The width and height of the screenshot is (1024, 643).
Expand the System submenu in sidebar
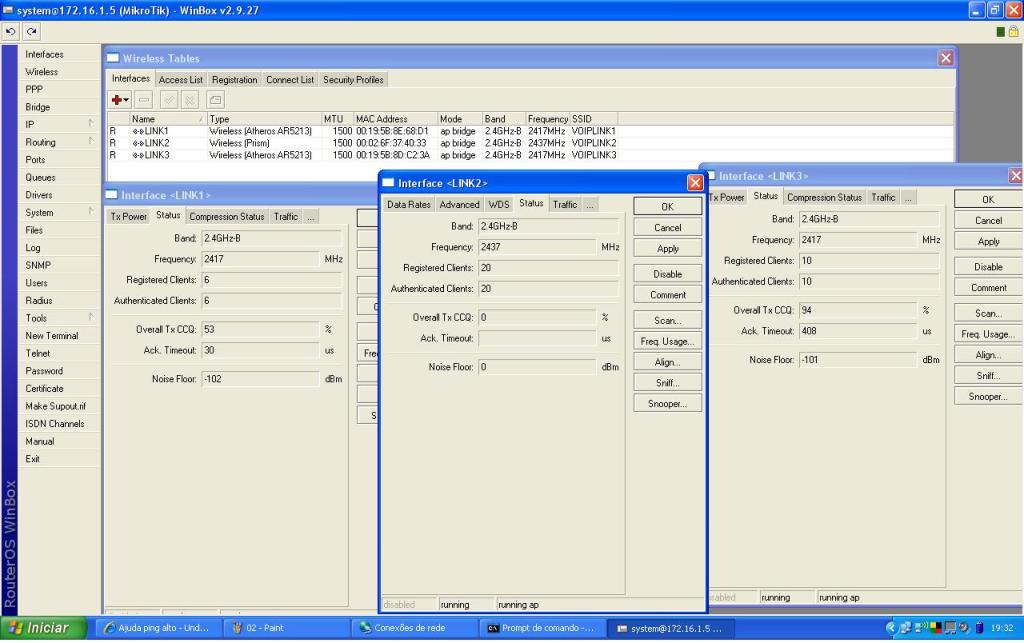91,212
